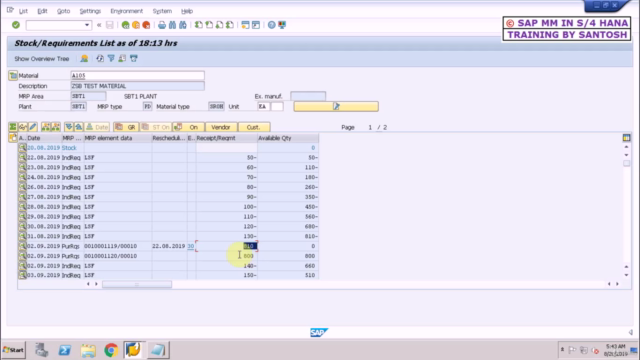Open the Help menu
The width and height of the screenshot is (640, 360).
(x=187, y=11)
